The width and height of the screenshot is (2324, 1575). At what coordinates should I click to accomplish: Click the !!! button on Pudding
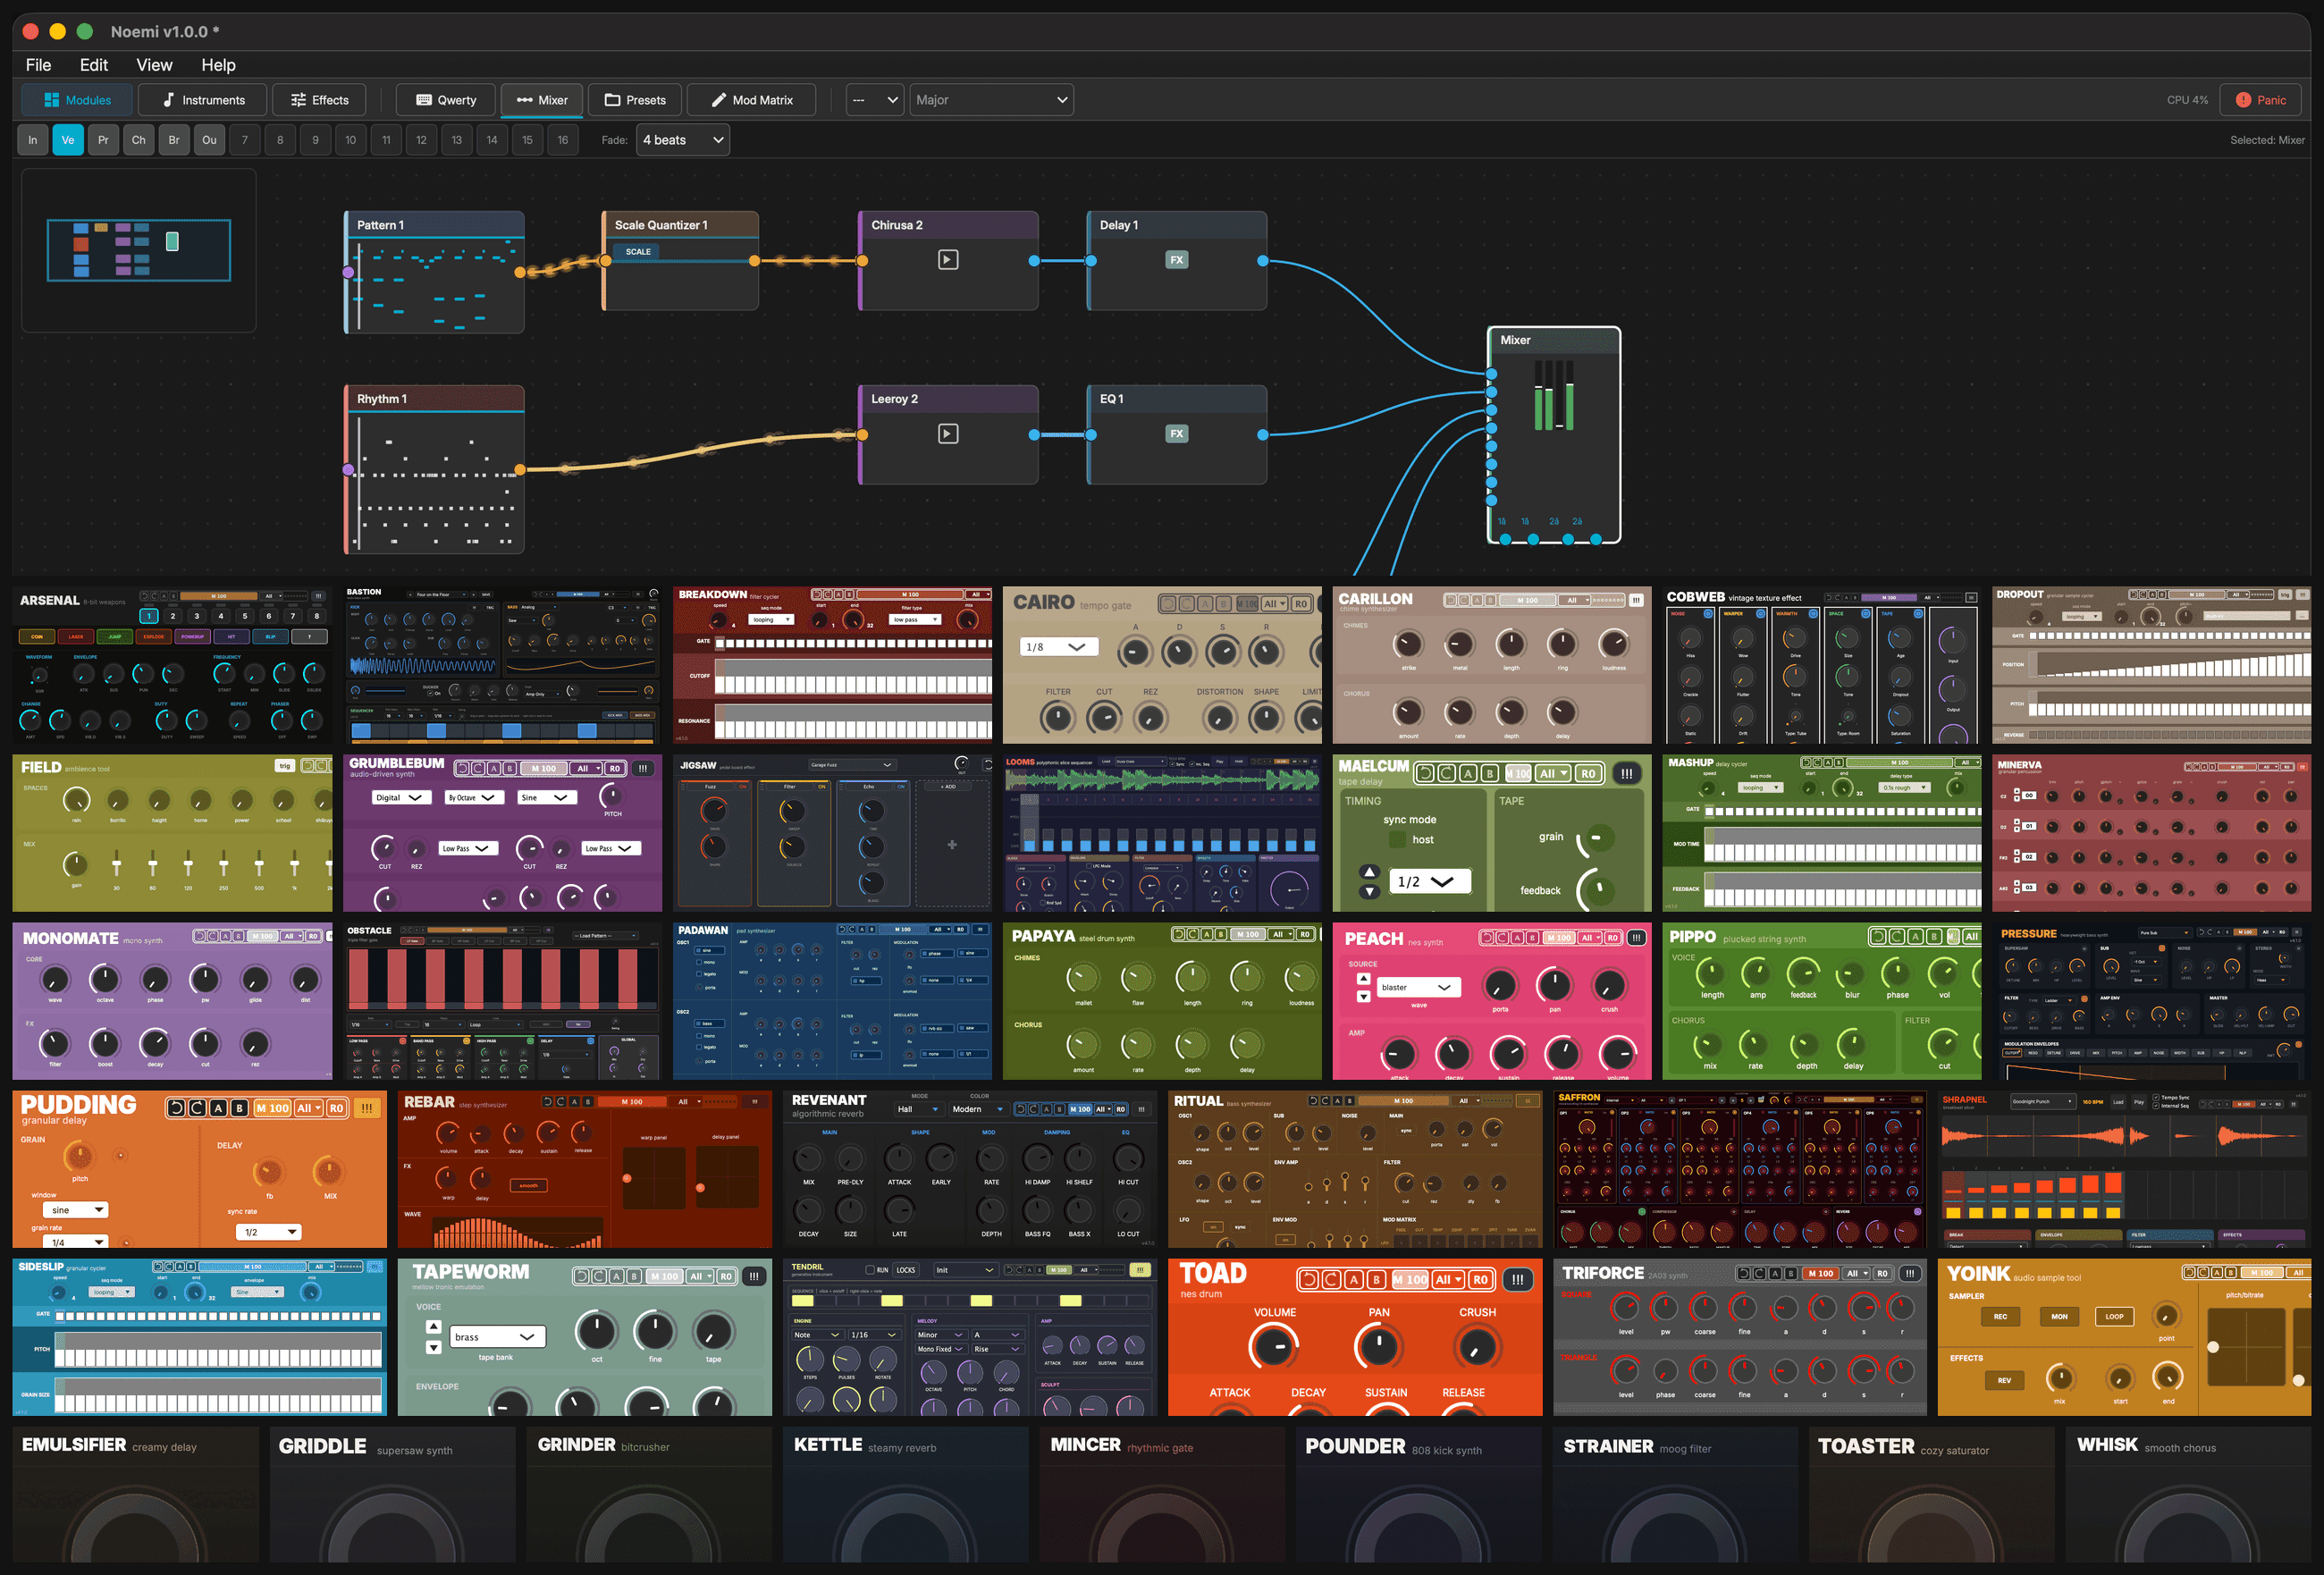367,1108
